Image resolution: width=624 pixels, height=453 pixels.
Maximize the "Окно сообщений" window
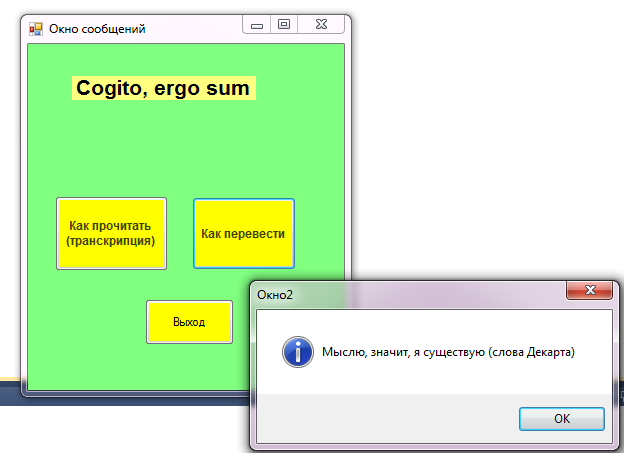point(284,25)
